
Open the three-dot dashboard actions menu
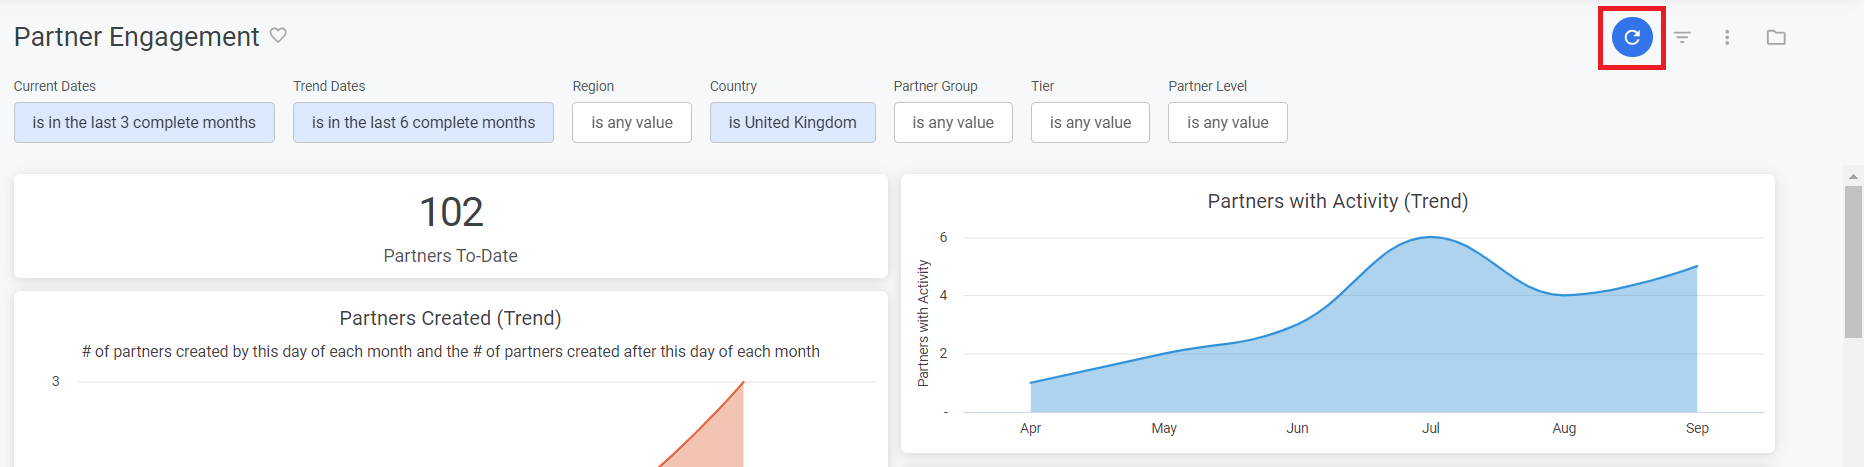[x=1727, y=37]
